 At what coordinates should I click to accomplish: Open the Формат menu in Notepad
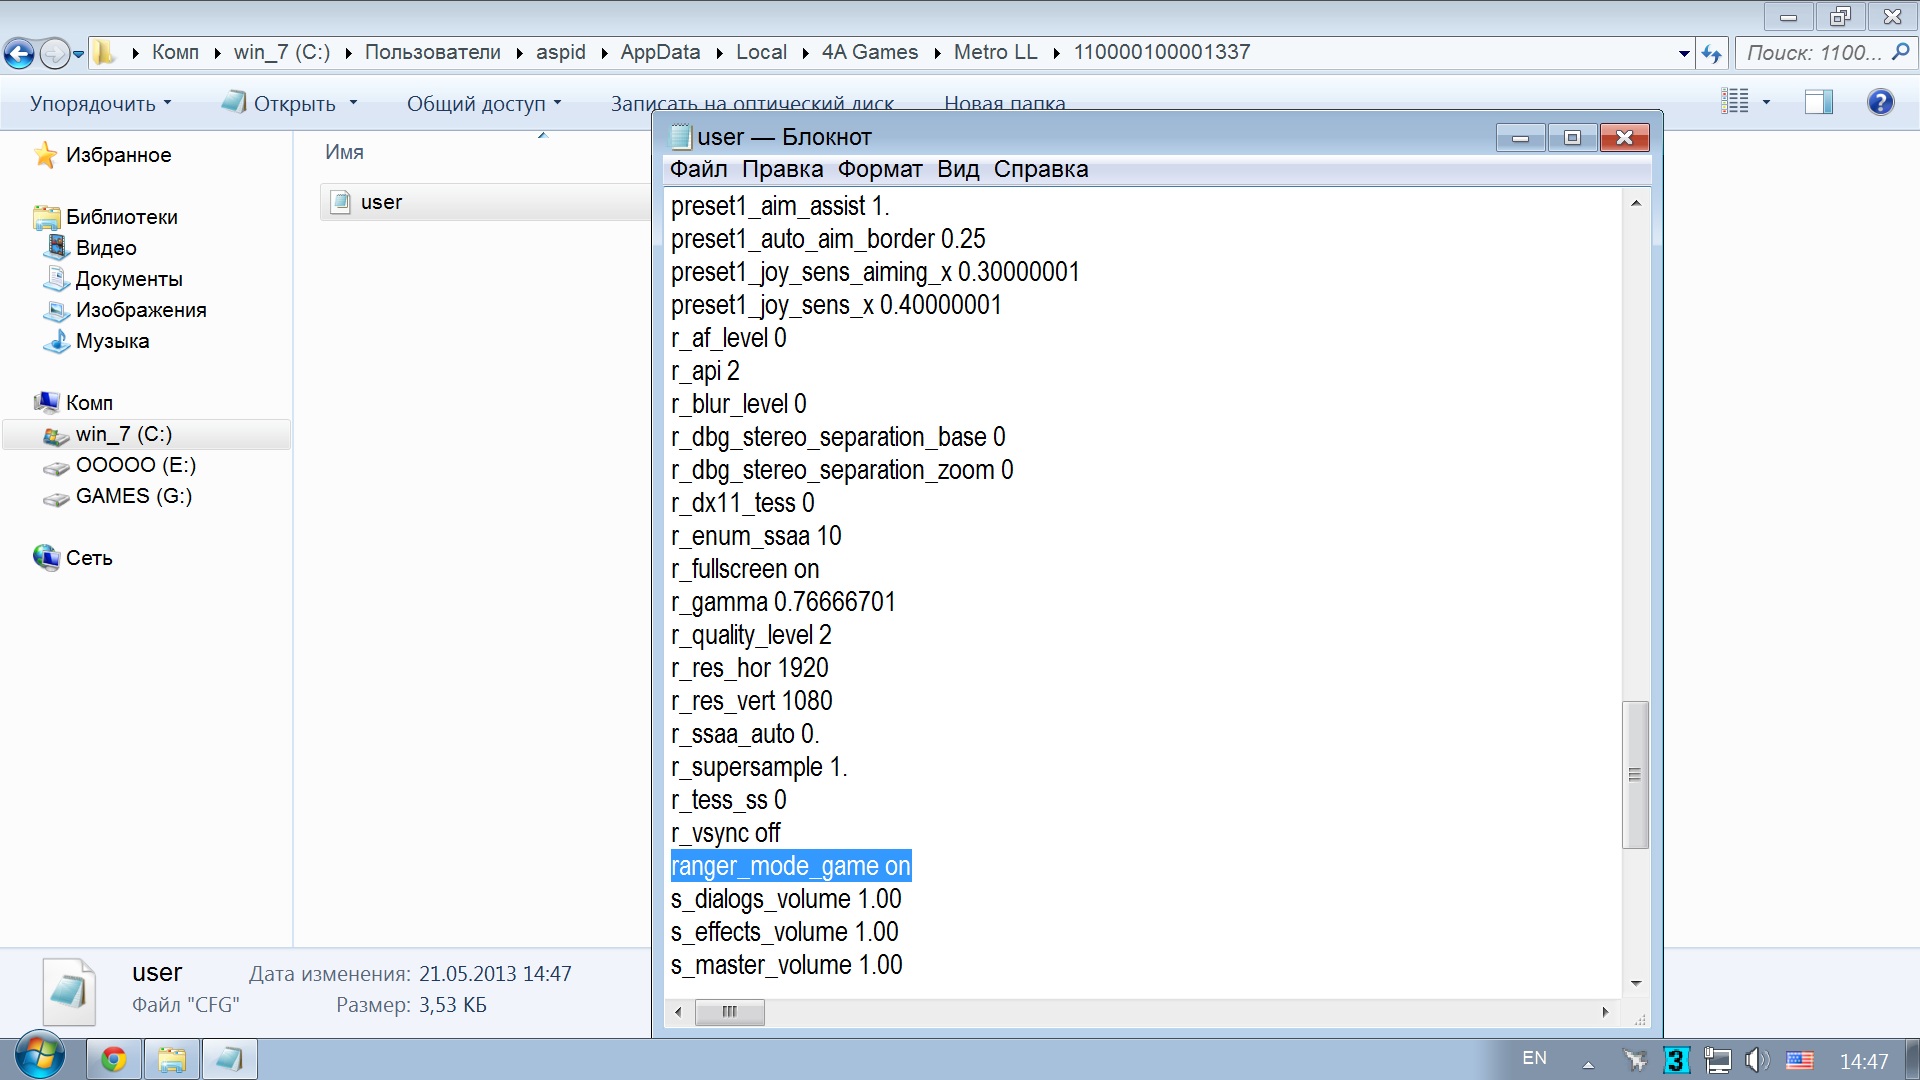(879, 169)
